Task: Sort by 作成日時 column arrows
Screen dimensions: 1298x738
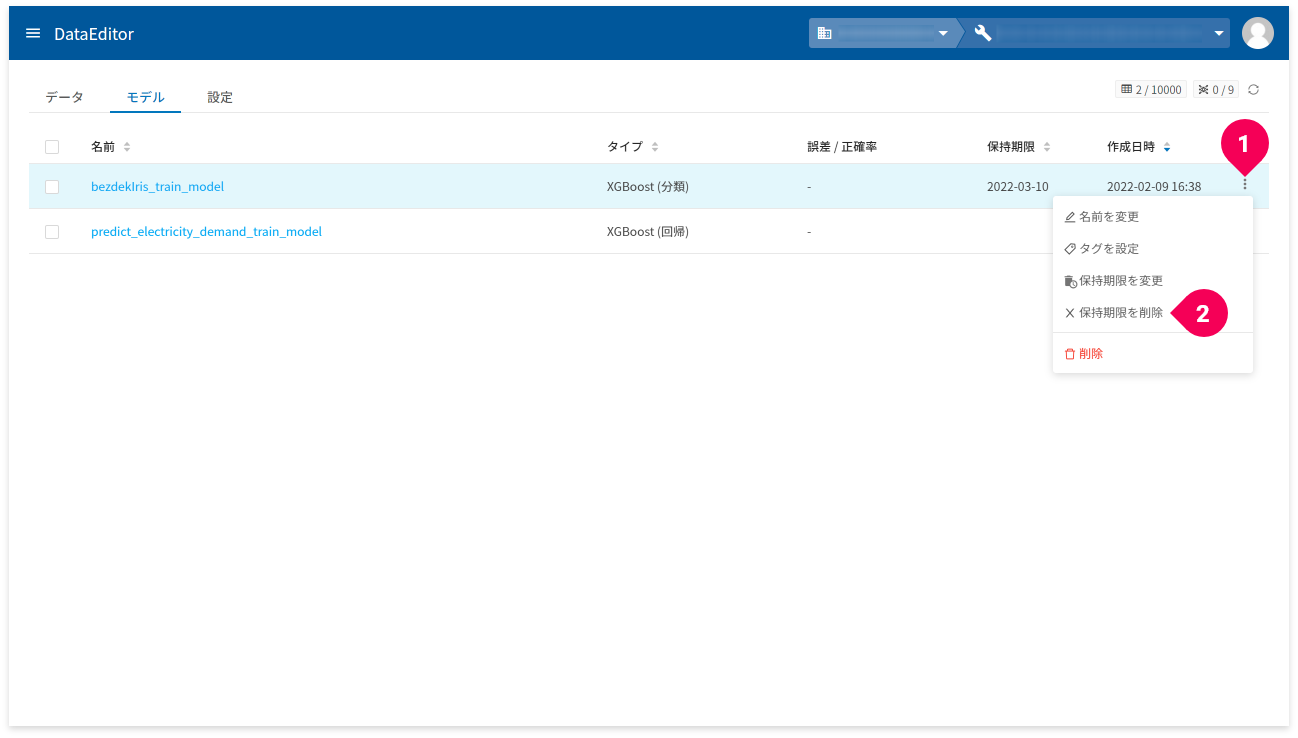Action: [x=1167, y=147]
